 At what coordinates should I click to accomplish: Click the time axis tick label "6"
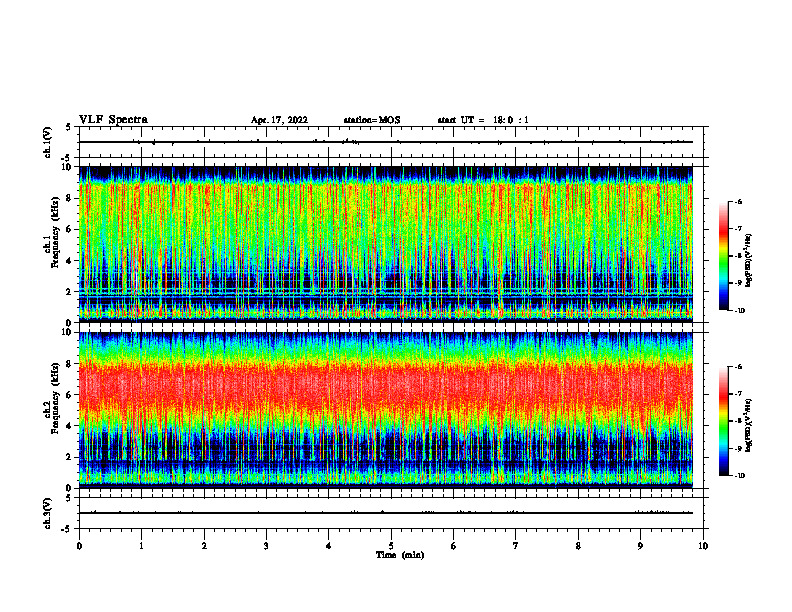click(x=453, y=546)
